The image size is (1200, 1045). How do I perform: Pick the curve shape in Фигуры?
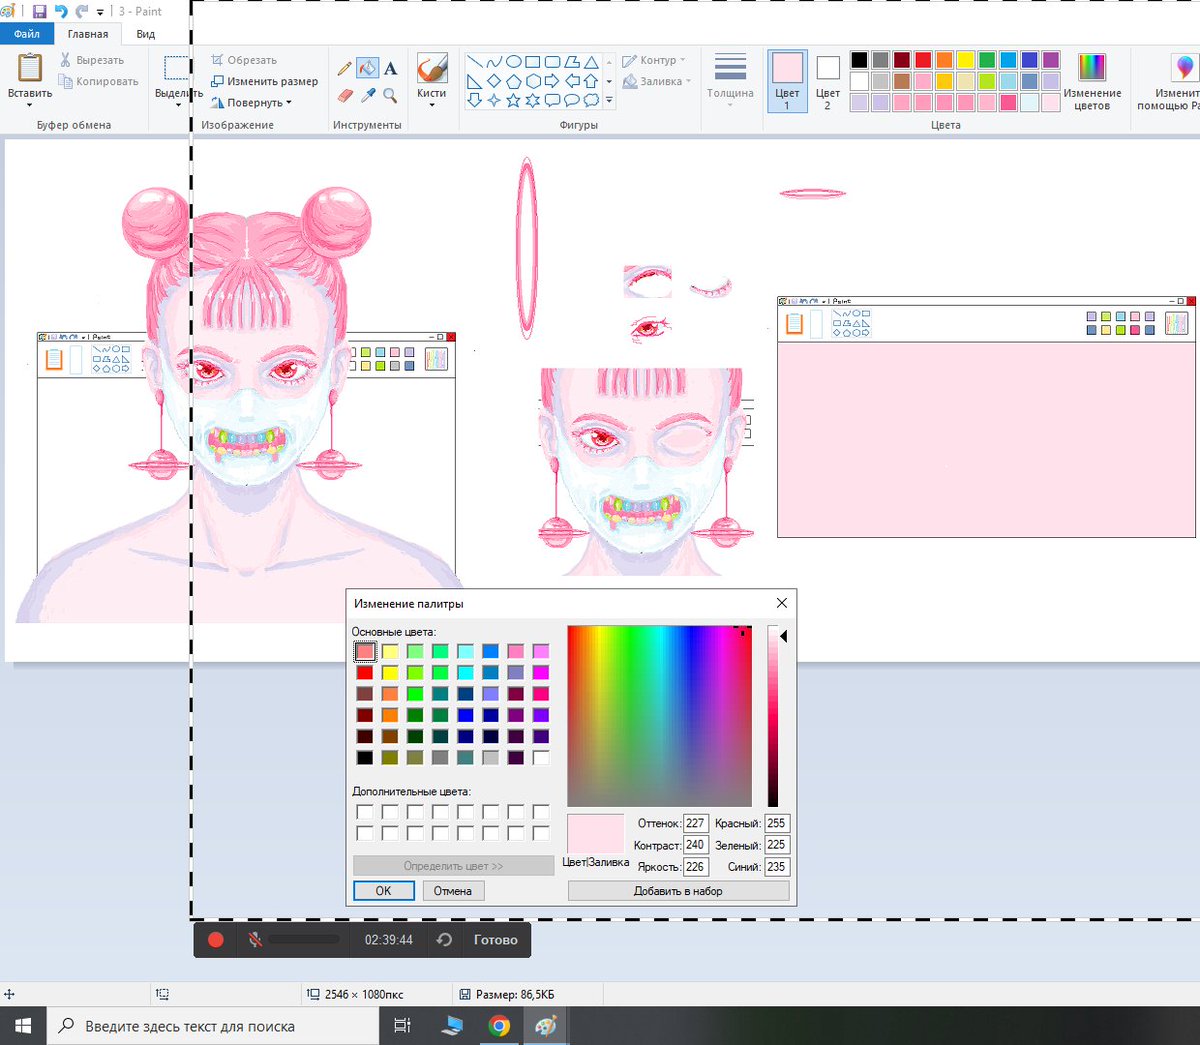click(494, 62)
